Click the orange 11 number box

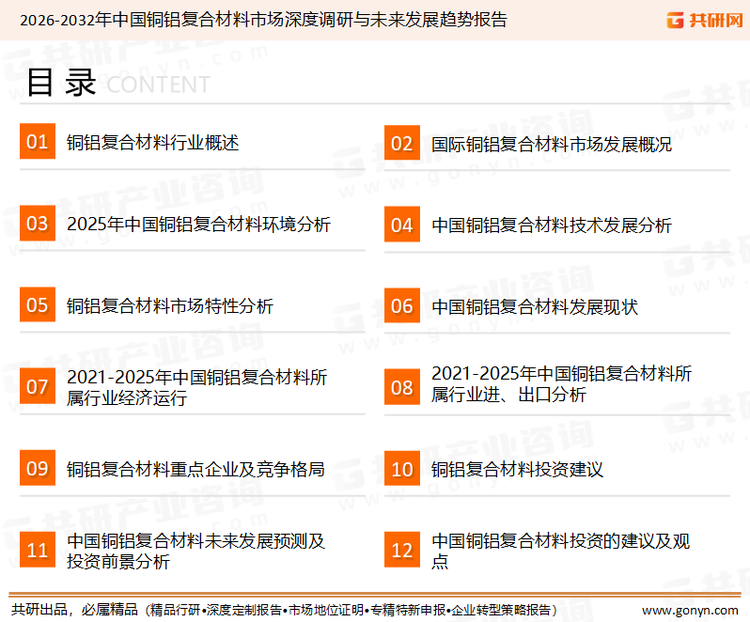coord(37,549)
